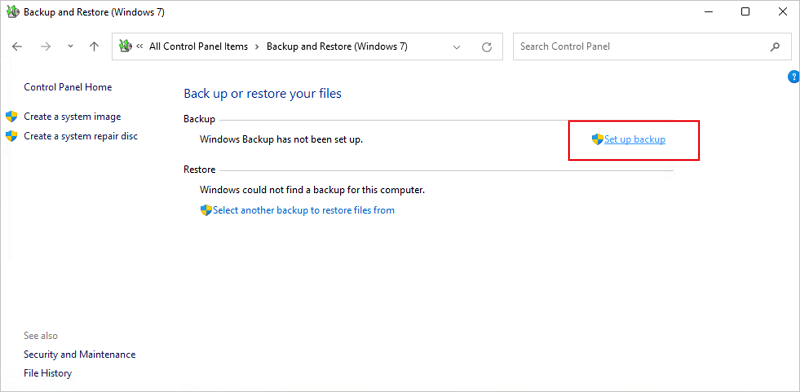The height and width of the screenshot is (392, 800).
Task: Expand breadcrumb arrow after All Control Panel Items
Action: [257, 46]
